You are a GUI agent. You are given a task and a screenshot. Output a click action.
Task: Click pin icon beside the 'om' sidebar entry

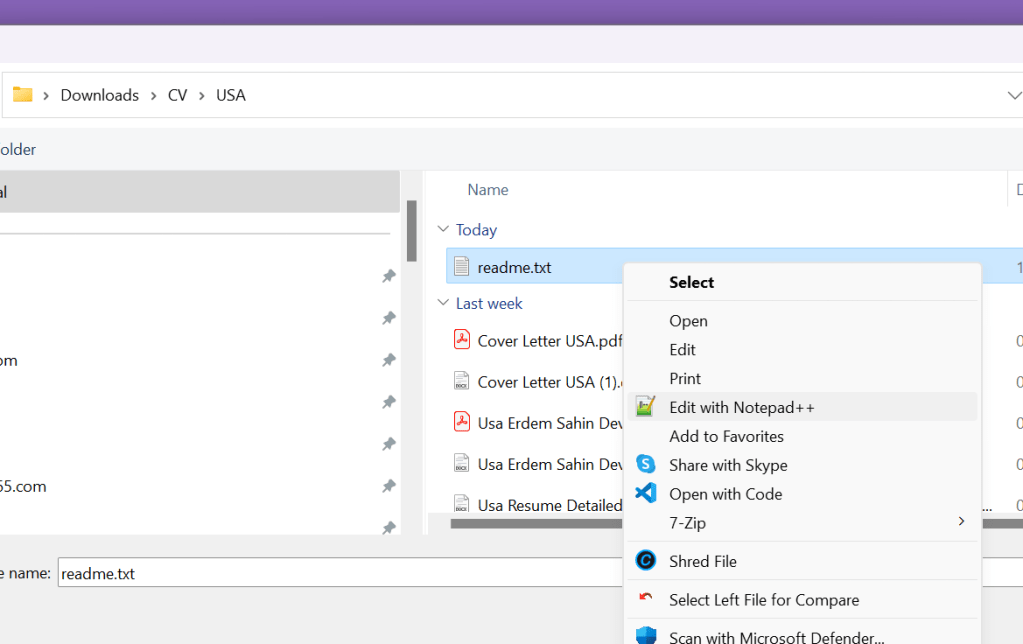(x=389, y=360)
